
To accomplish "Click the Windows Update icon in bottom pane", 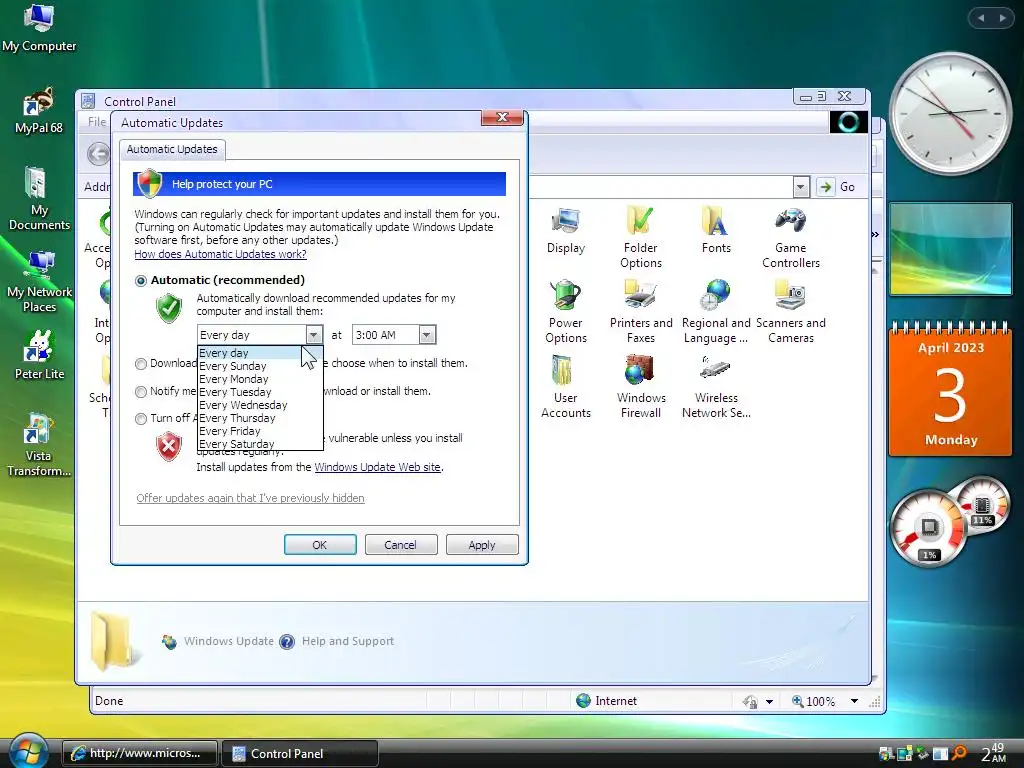I will [169, 642].
